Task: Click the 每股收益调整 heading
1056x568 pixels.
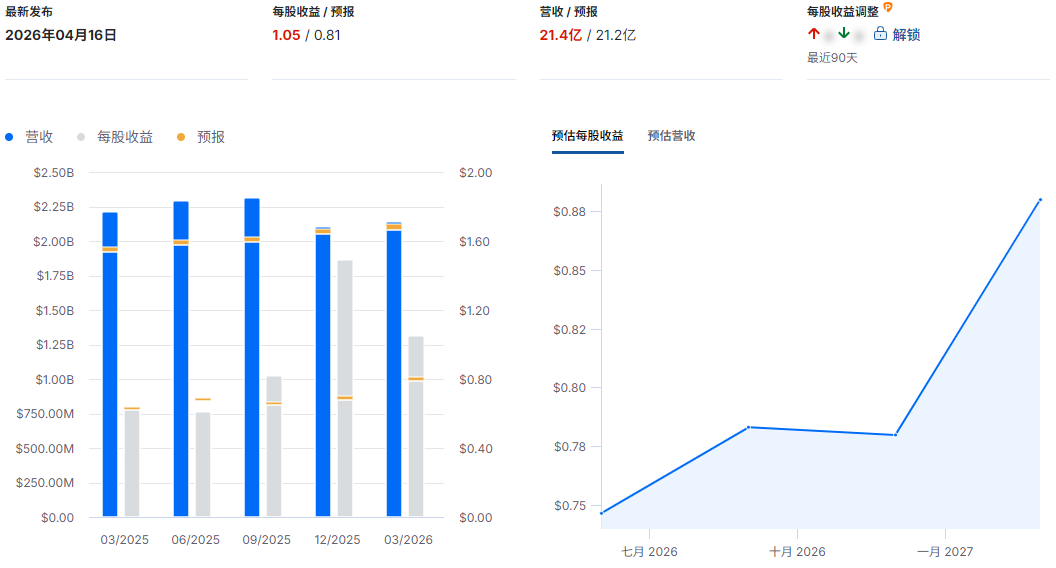Action: point(843,11)
